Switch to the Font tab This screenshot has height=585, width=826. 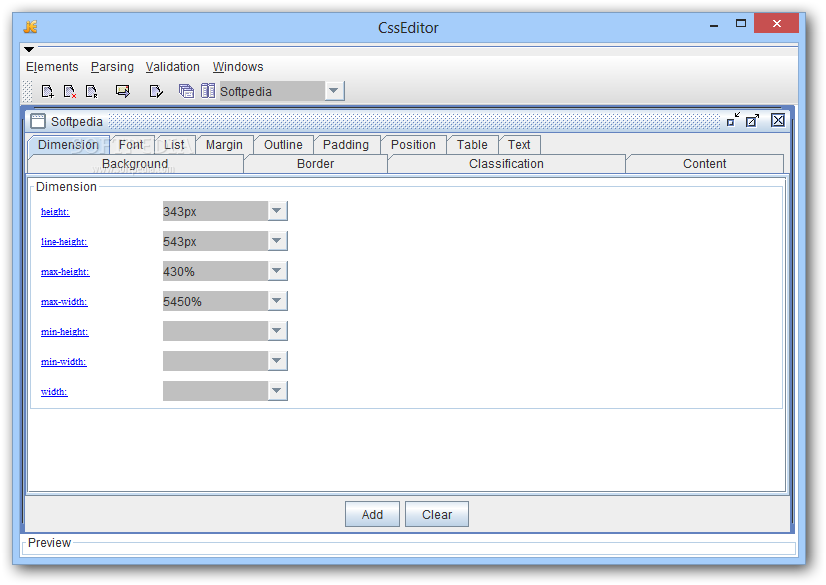(x=131, y=145)
